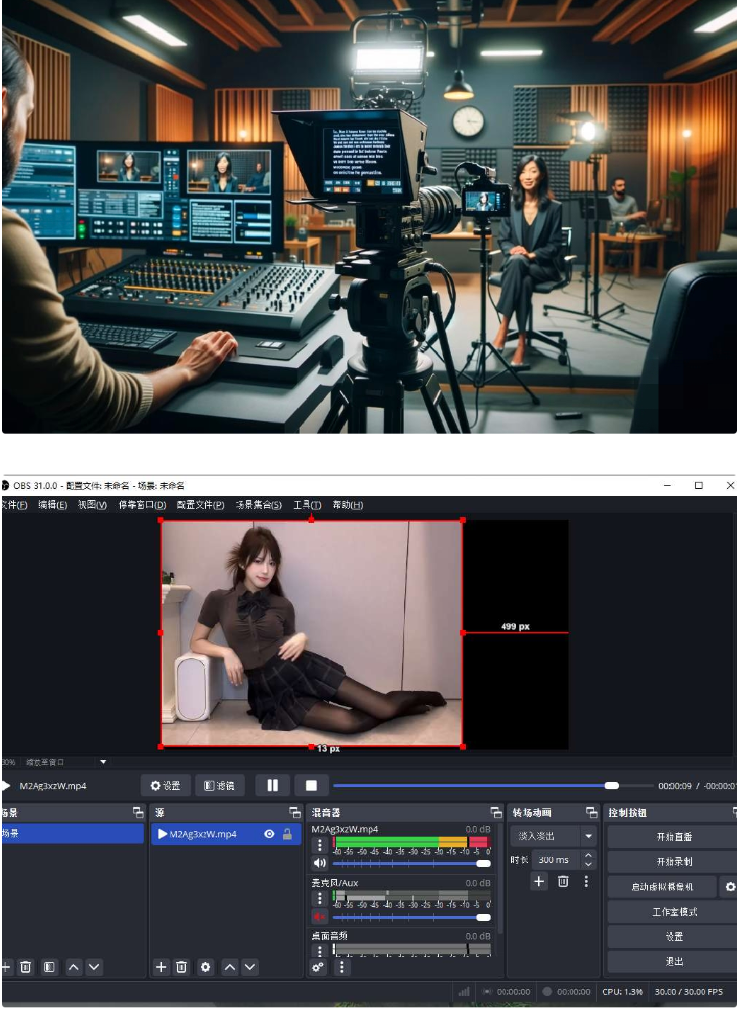The height and width of the screenshot is (1012, 738).
Task: Increase the transition duration with up arrow
Action: (588, 855)
